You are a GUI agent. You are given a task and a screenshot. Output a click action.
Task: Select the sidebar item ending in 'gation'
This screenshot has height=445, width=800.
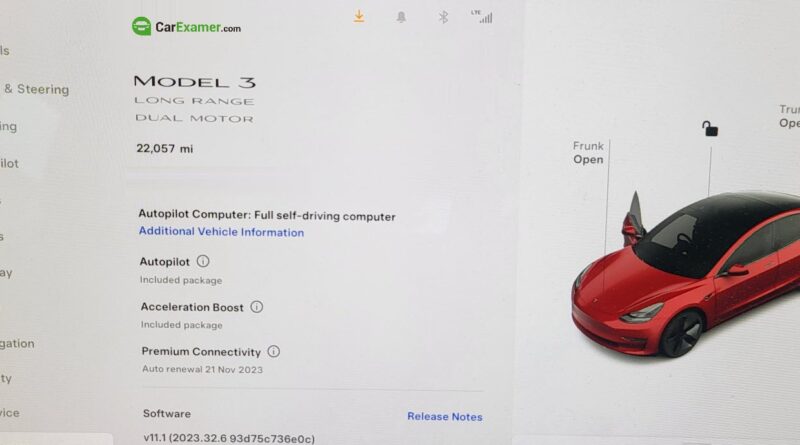tap(17, 343)
